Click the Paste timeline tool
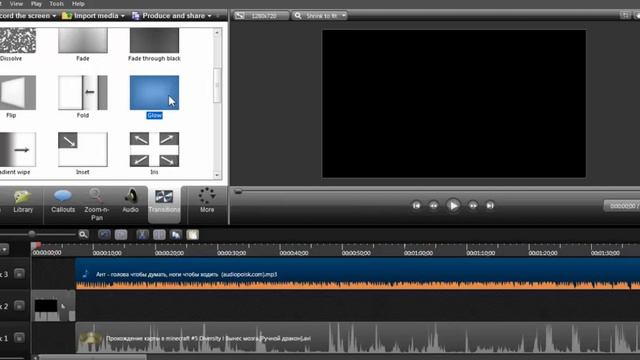 [x=193, y=234]
